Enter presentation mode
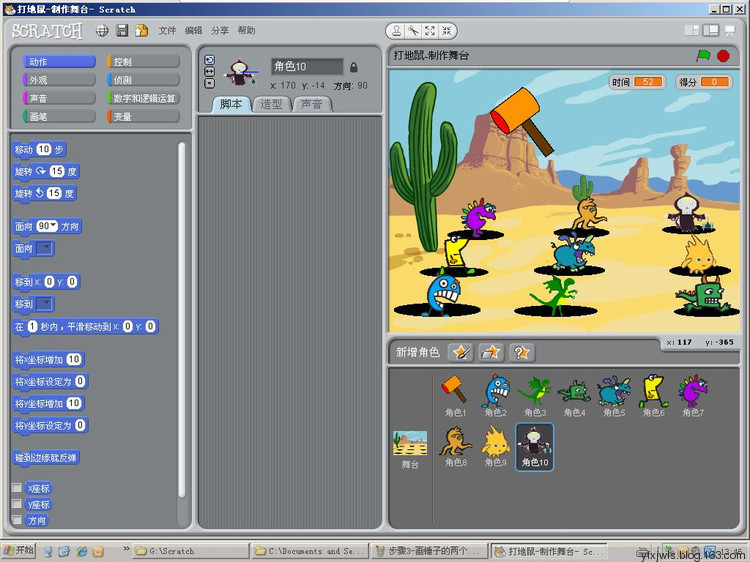Viewport: 750px width, 562px height. [730, 31]
